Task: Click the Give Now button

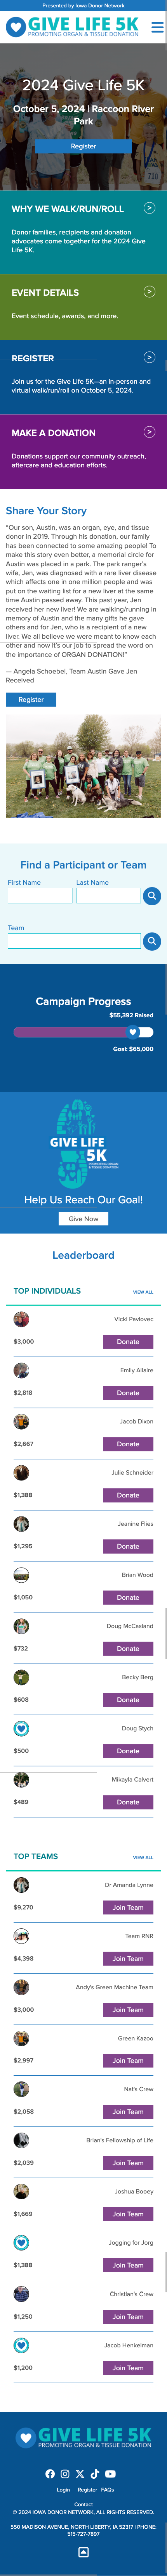Action: (x=83, y=1219)
